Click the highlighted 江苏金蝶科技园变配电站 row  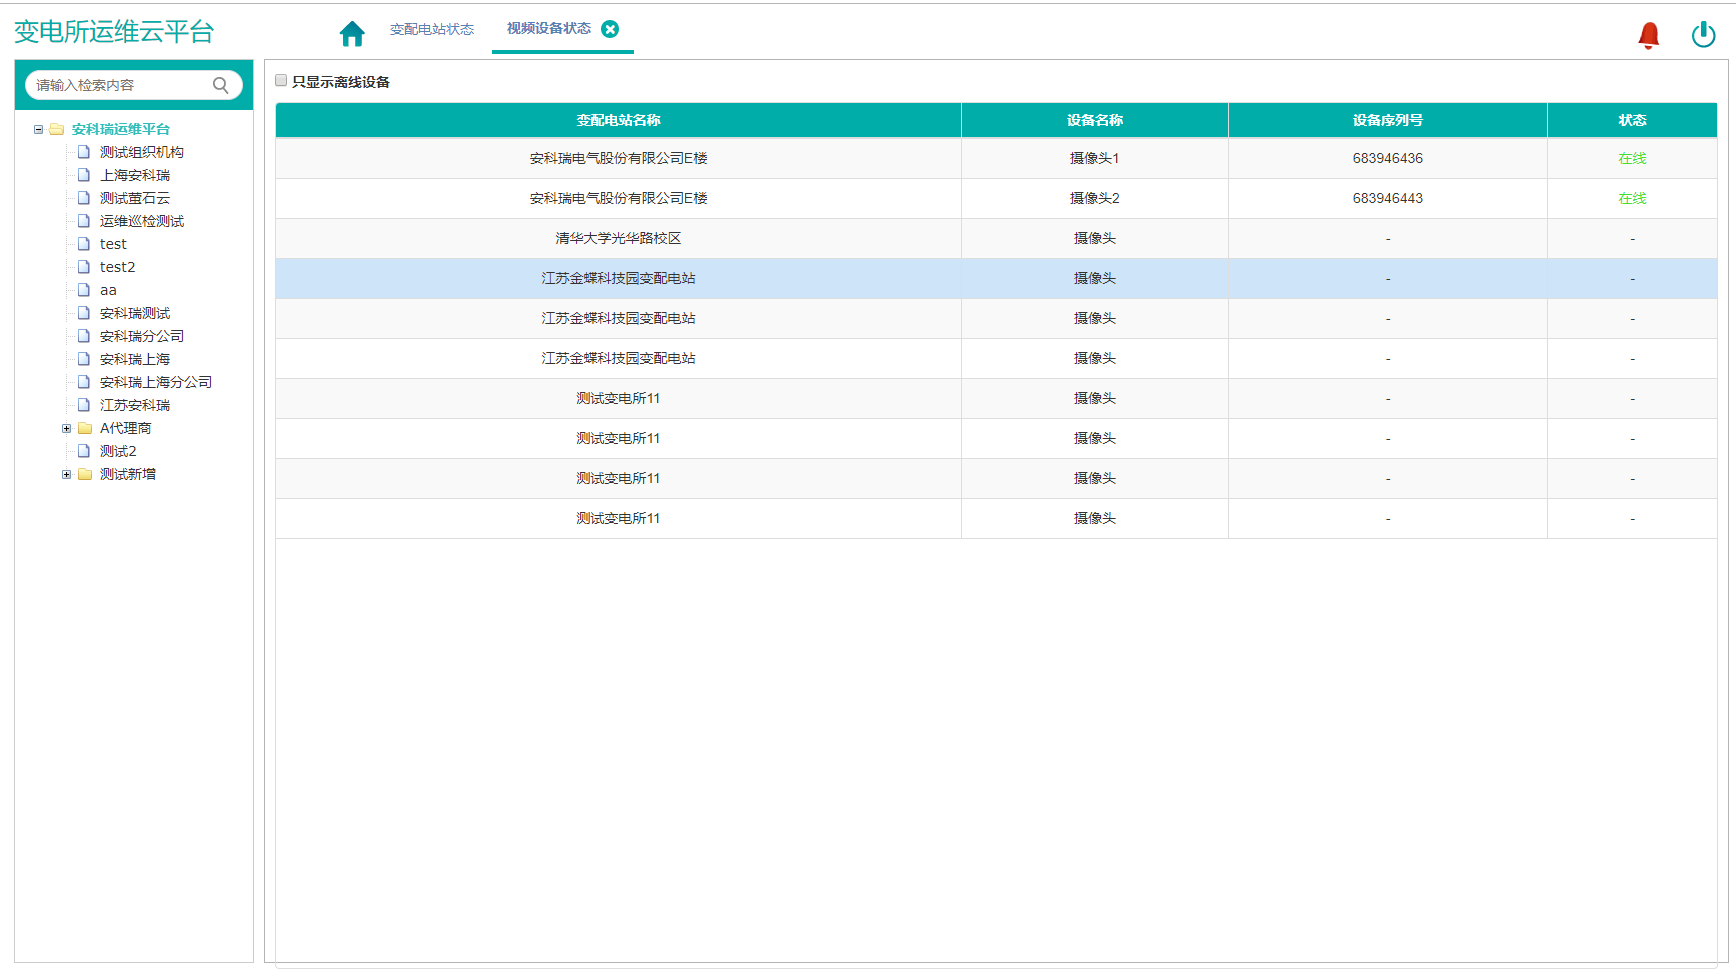[x=996, y=278]
